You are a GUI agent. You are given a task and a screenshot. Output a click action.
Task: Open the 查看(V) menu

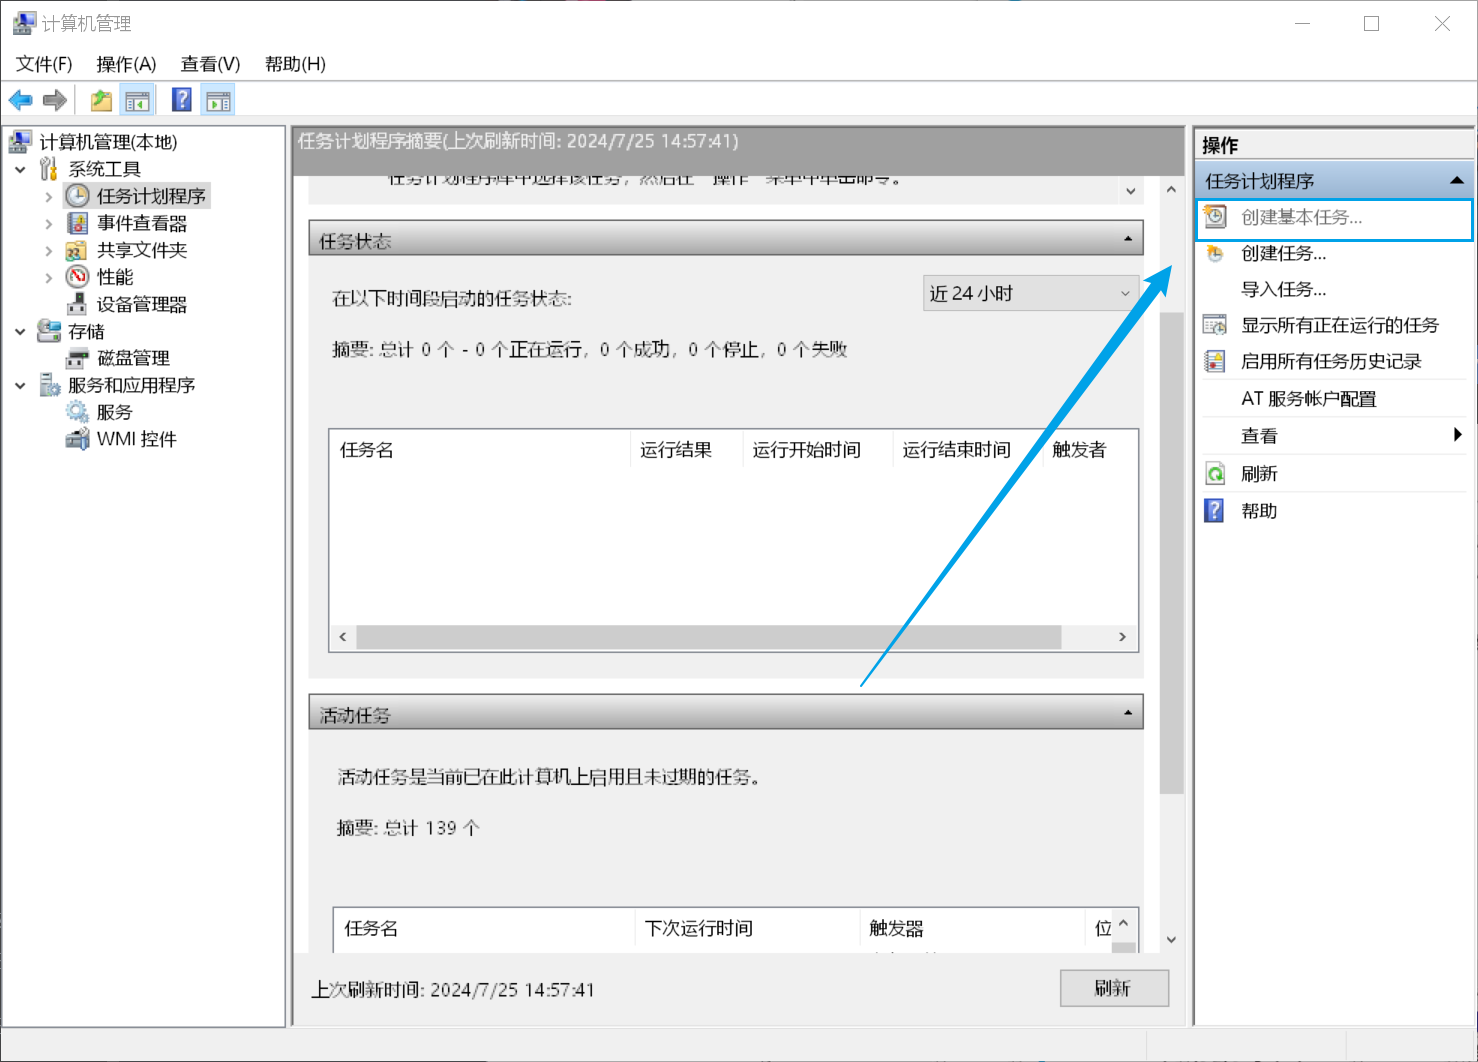(x=210, y=64)
